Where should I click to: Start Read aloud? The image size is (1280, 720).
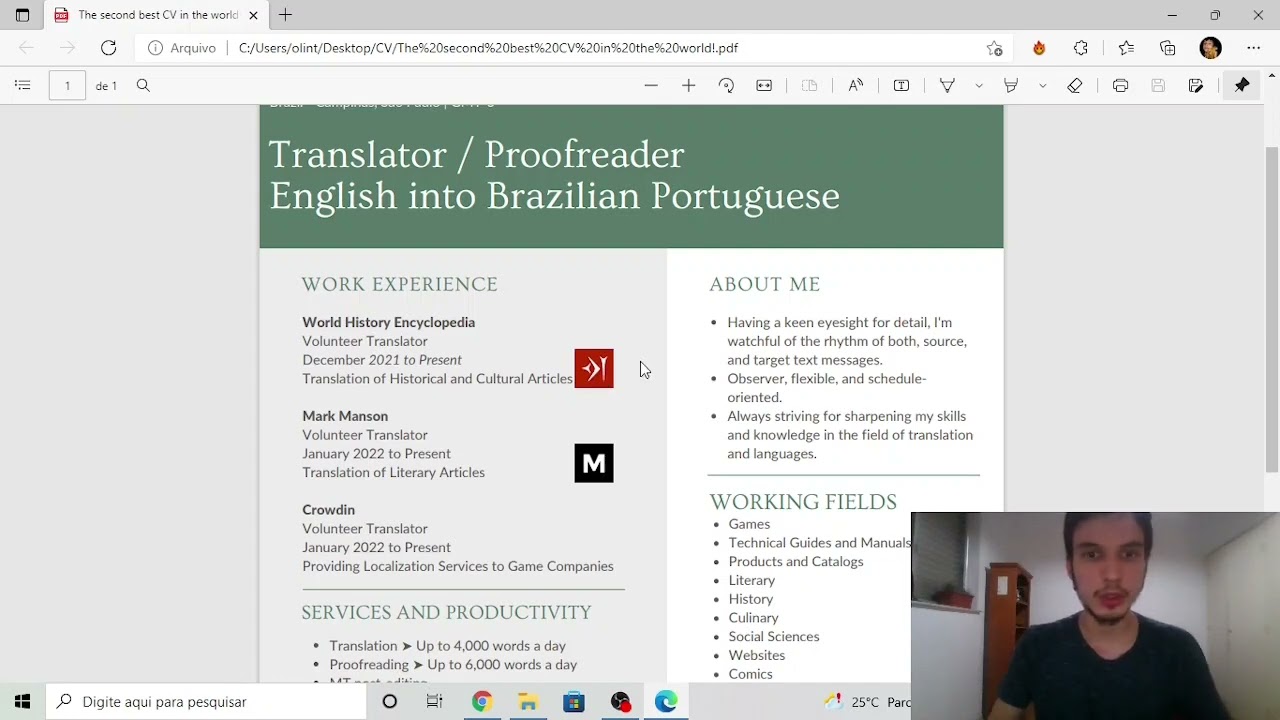[x=856, y=86]
